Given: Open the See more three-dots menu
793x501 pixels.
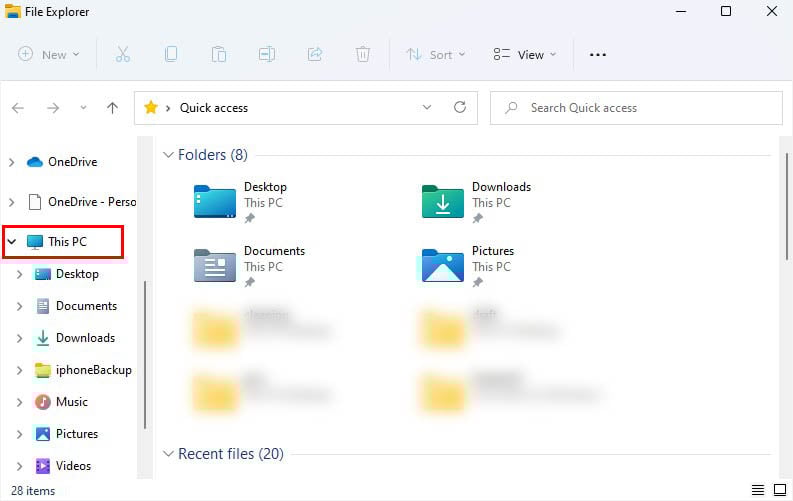Looking at the screenshot, I should 598,55.
